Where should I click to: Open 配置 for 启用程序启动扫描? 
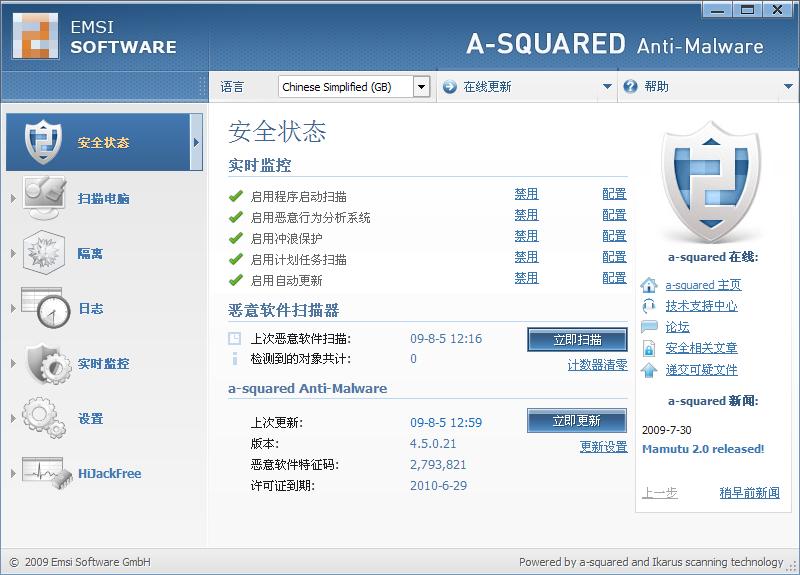click(614, 194)
